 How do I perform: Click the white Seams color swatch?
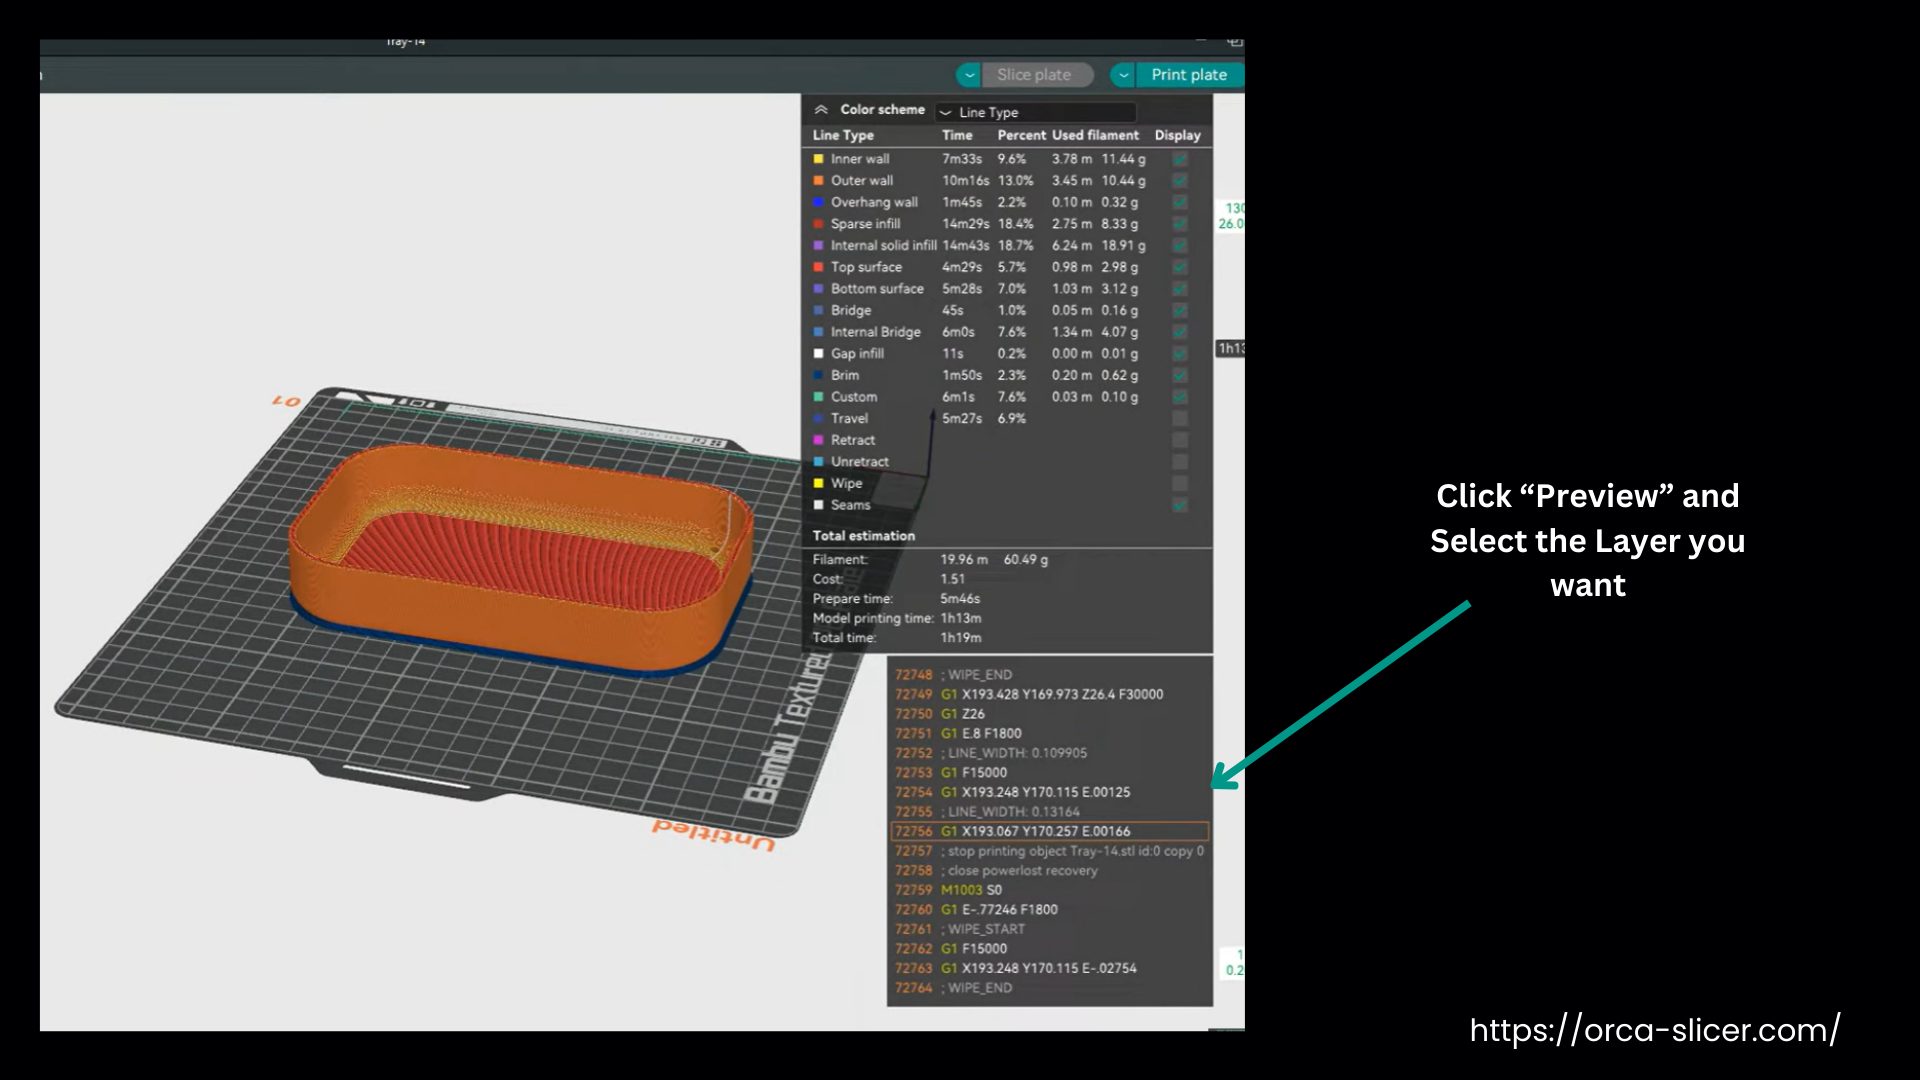[818, 505]
